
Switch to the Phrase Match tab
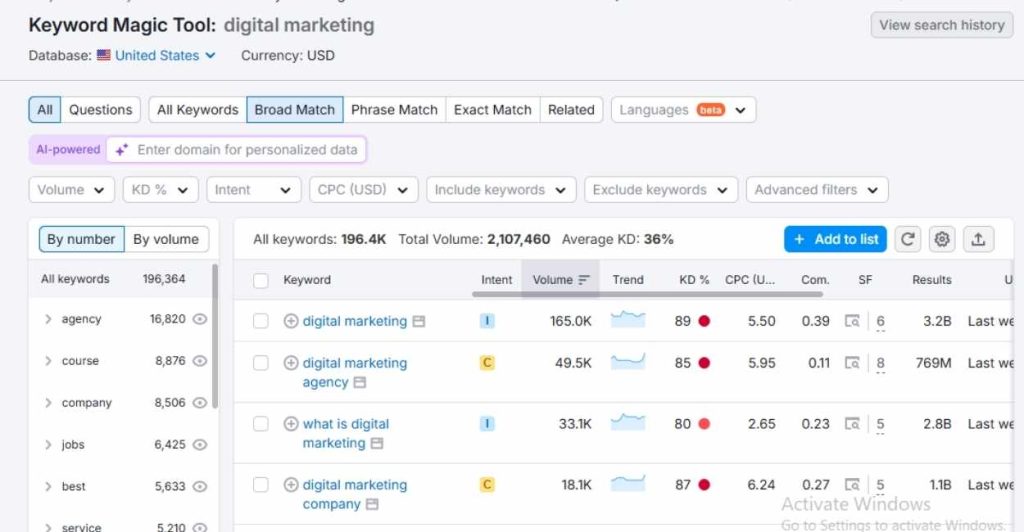[x=394, y=110]
